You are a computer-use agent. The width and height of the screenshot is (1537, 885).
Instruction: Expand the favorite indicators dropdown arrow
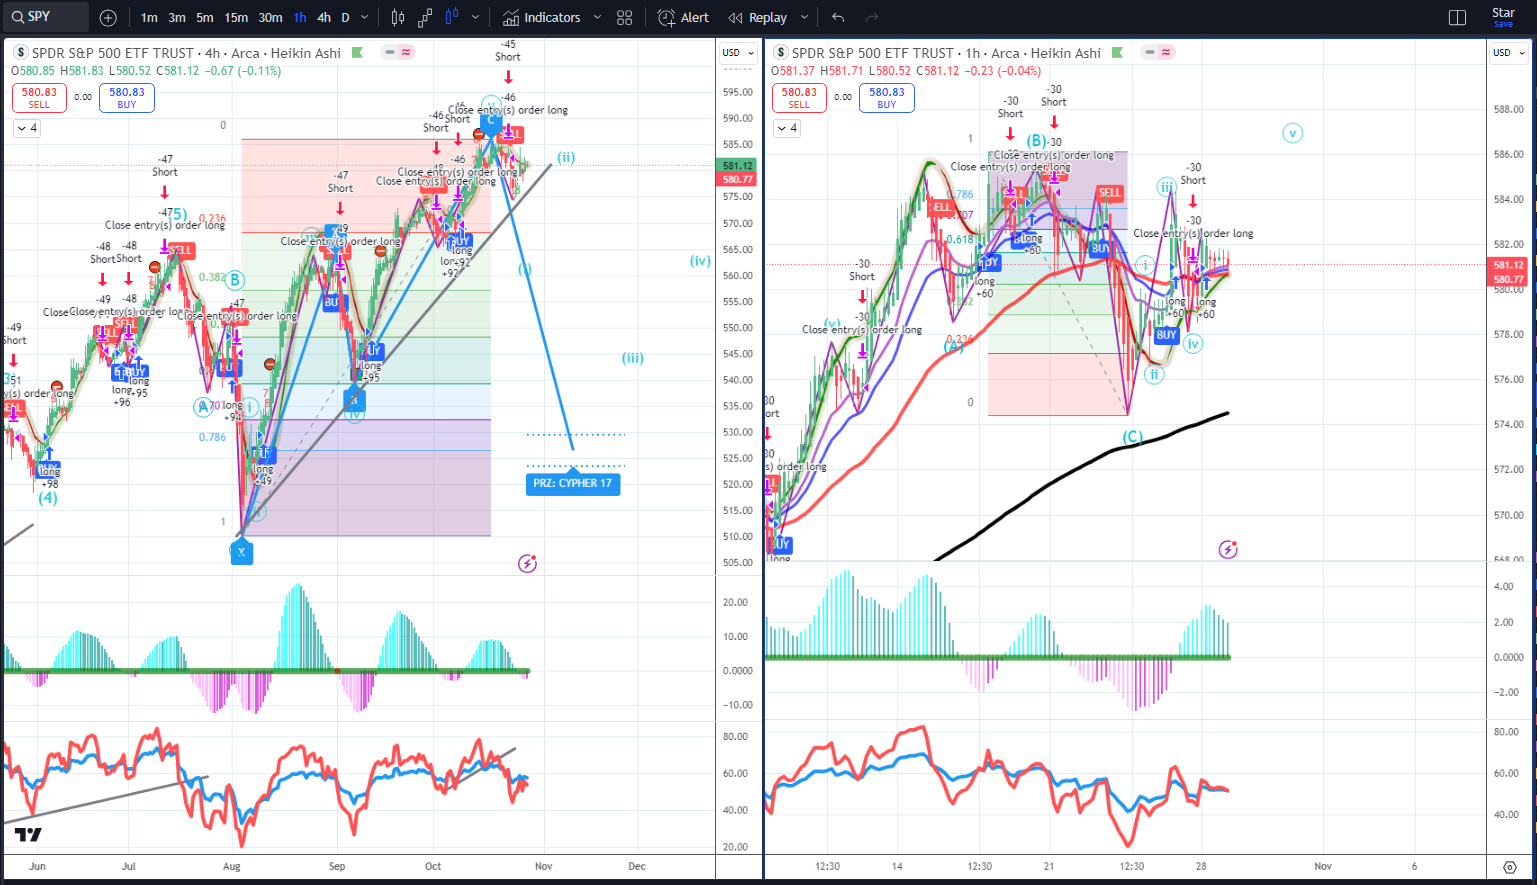[597, 17]
